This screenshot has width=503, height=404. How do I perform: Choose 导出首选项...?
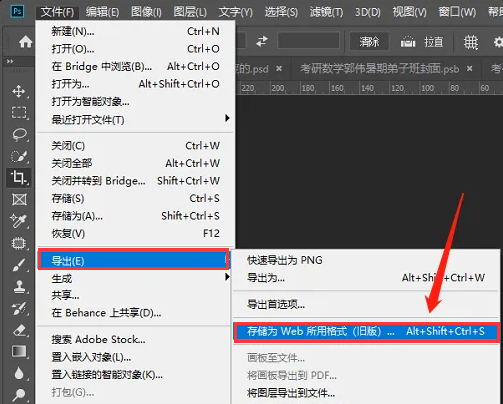[366, 304]
